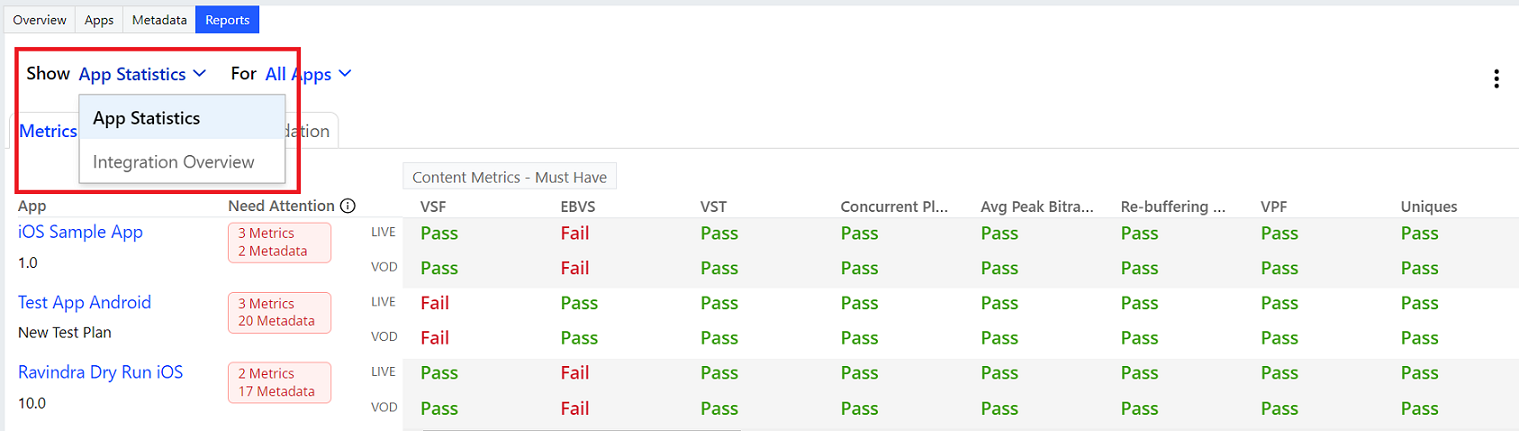The width and height of the screenshot is (1519, 431).
Task: Click iOS Sample App attention badge
Action: [x=279, y=242]
